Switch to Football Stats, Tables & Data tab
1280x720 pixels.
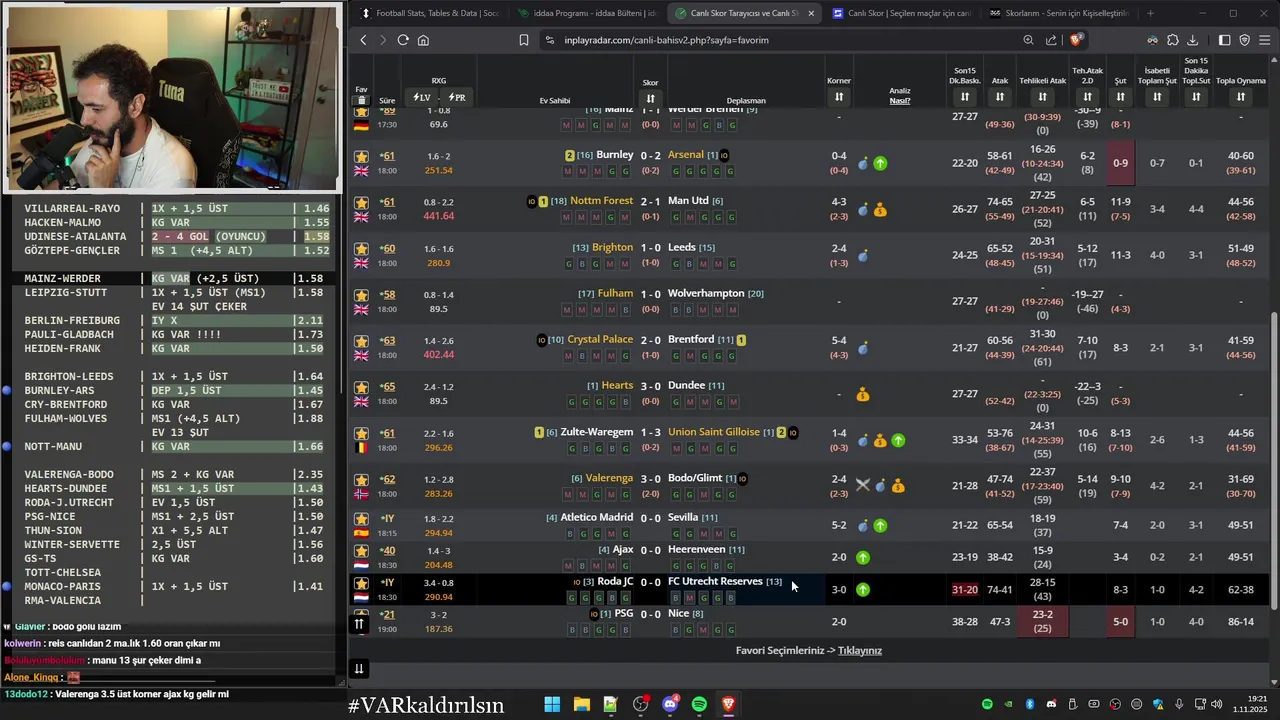pos(428,13)
